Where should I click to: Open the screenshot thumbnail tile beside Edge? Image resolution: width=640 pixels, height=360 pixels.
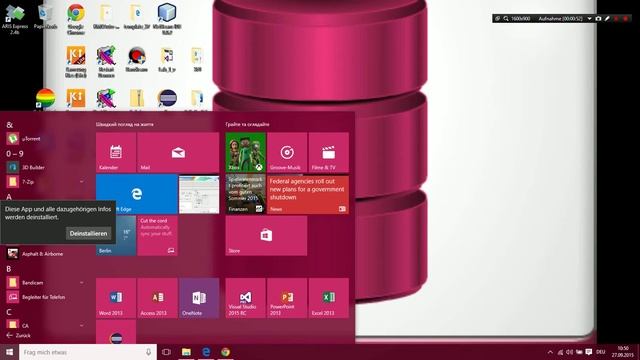(x=199, y=194)
